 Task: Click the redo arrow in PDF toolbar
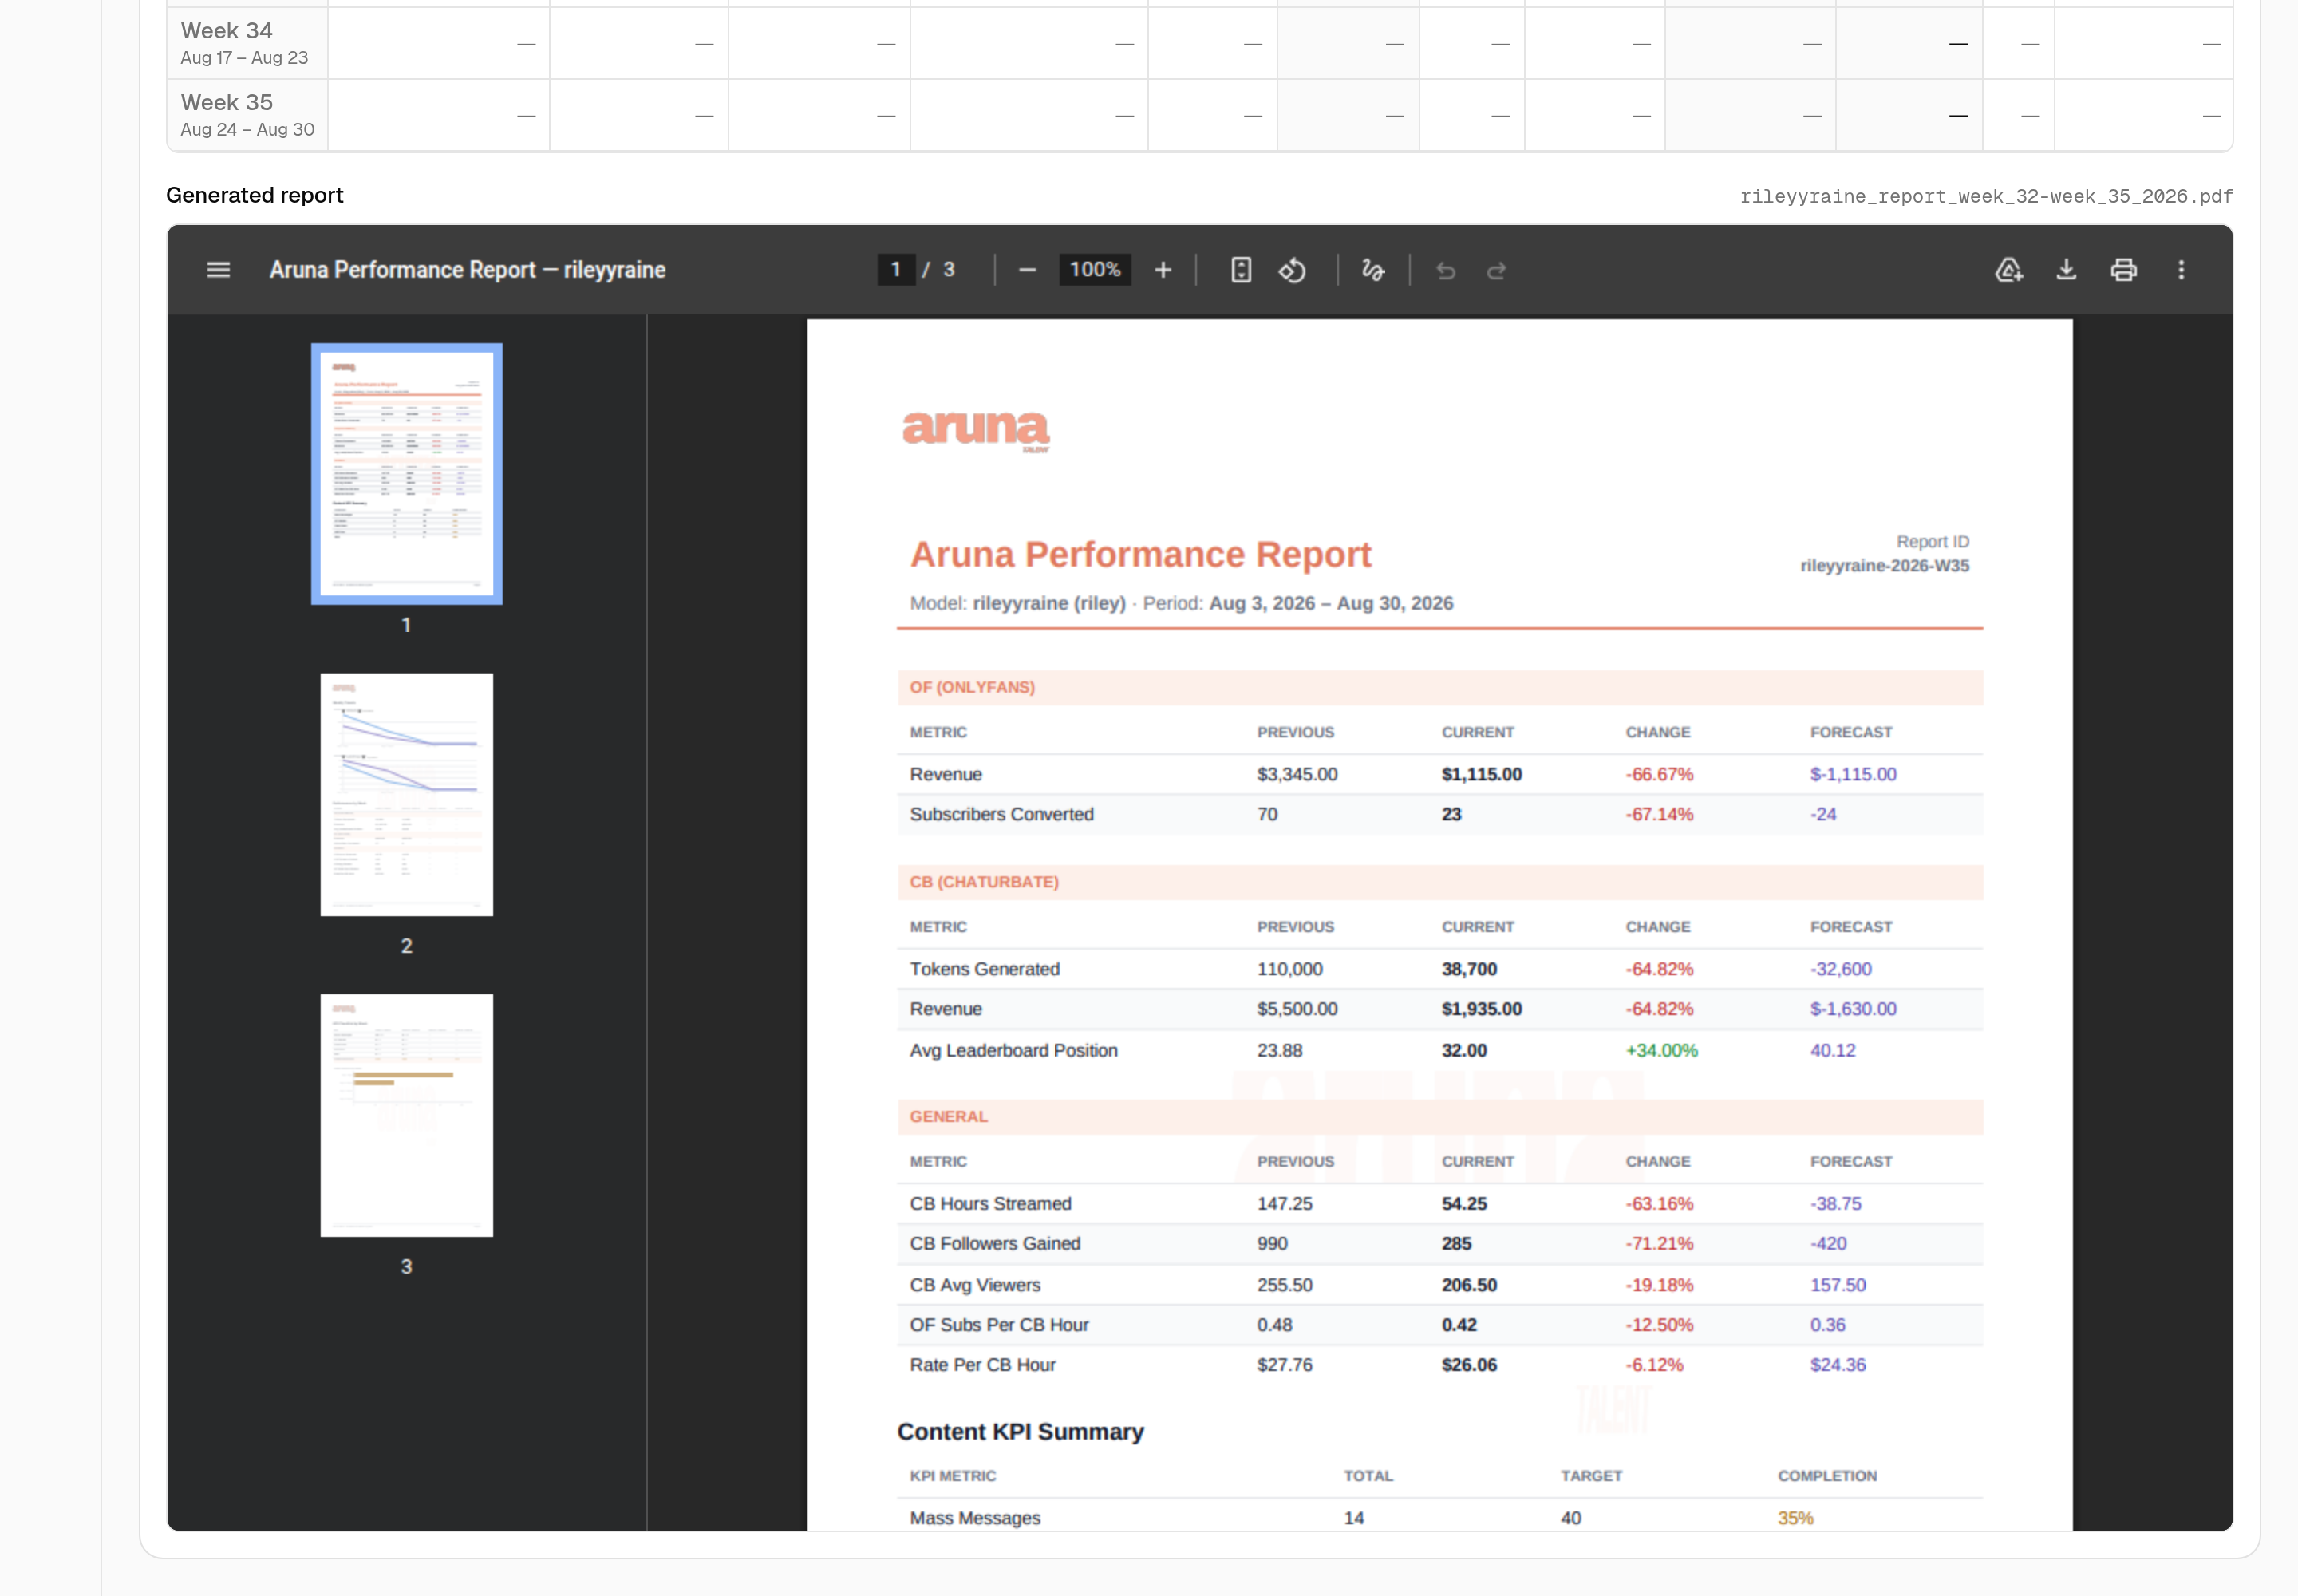(x=1497, y=270)
